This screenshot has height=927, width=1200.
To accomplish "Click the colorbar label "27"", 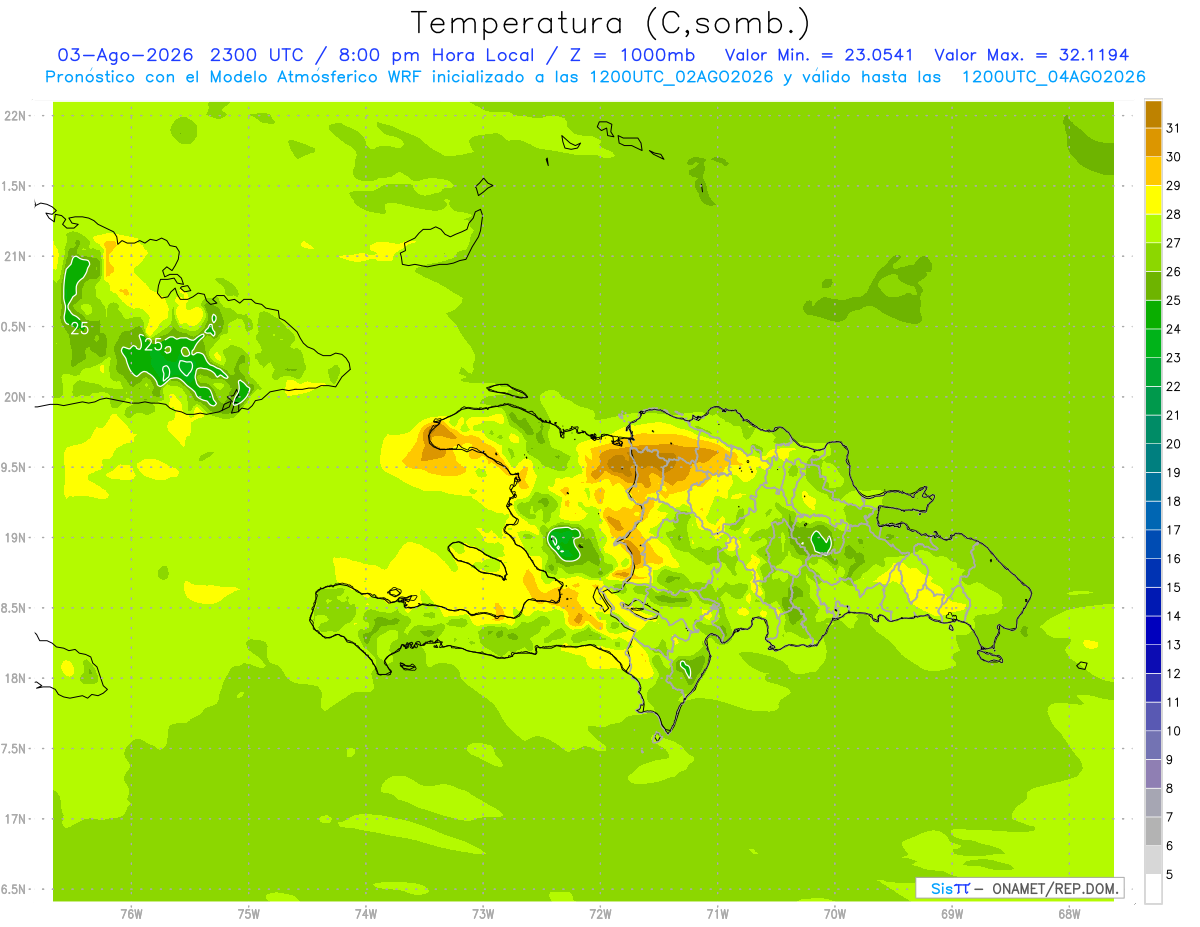I will pyautogui.click(x=1174, y=243).
